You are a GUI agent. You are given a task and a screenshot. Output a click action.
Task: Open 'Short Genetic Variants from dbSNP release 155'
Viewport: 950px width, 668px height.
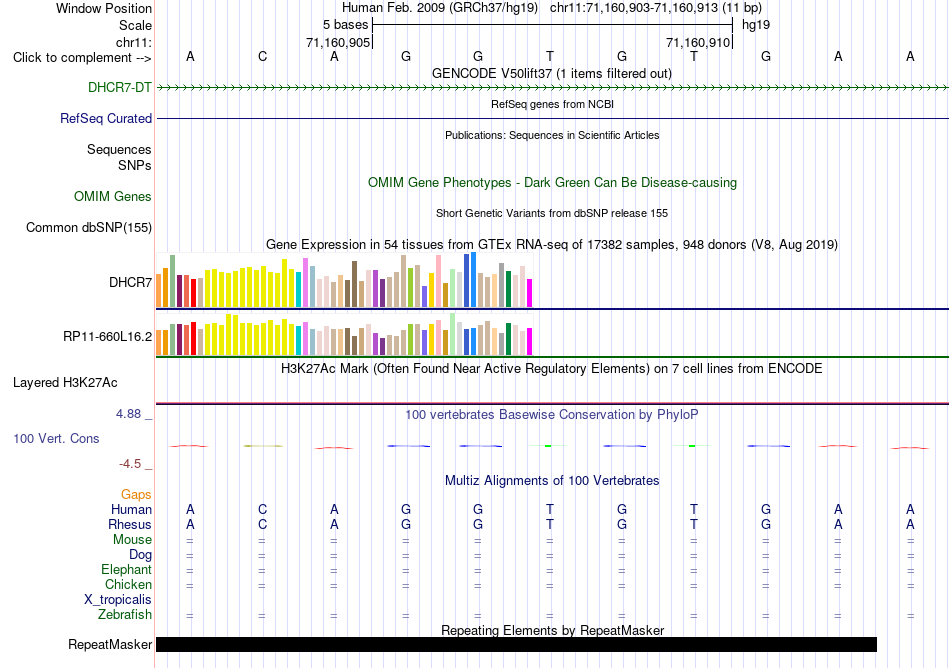[x=552, y=213]
